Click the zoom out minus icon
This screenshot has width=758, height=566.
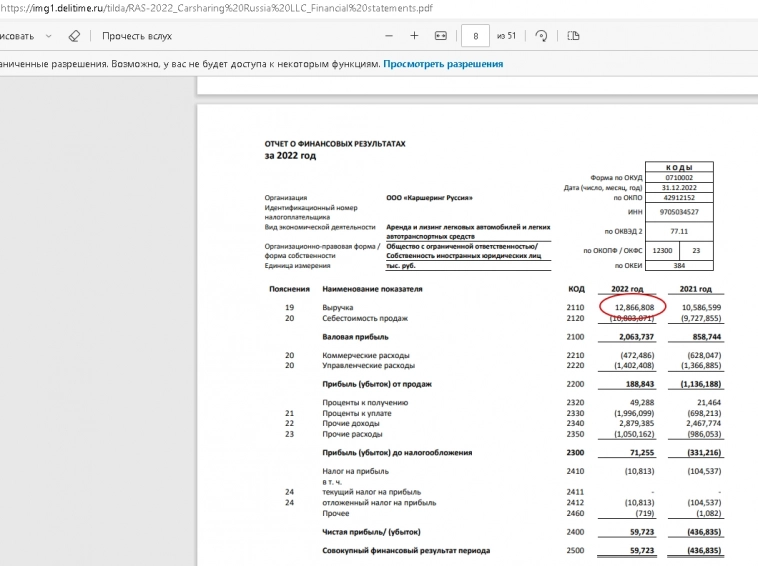389,36
